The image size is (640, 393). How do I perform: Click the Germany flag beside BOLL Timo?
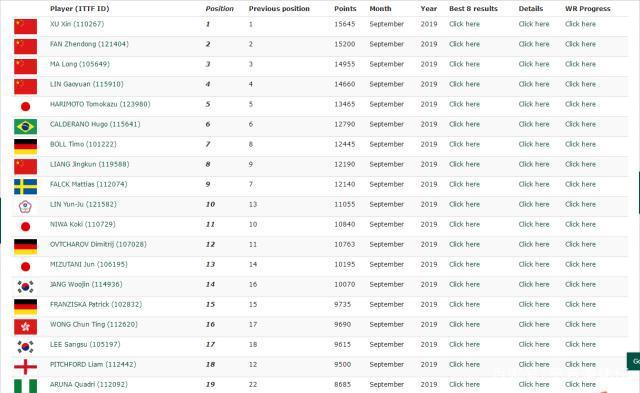coord(25,147)
